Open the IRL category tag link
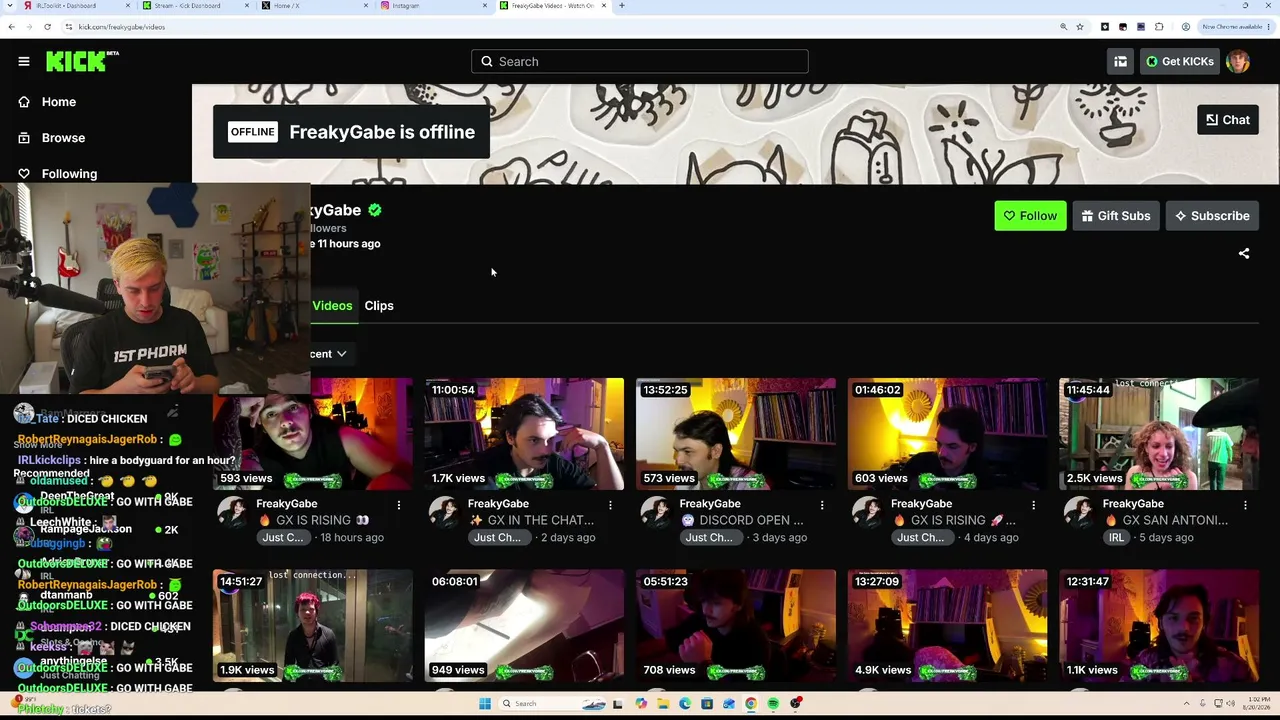Viewport: 1280px width, 720px height. 1116,538
